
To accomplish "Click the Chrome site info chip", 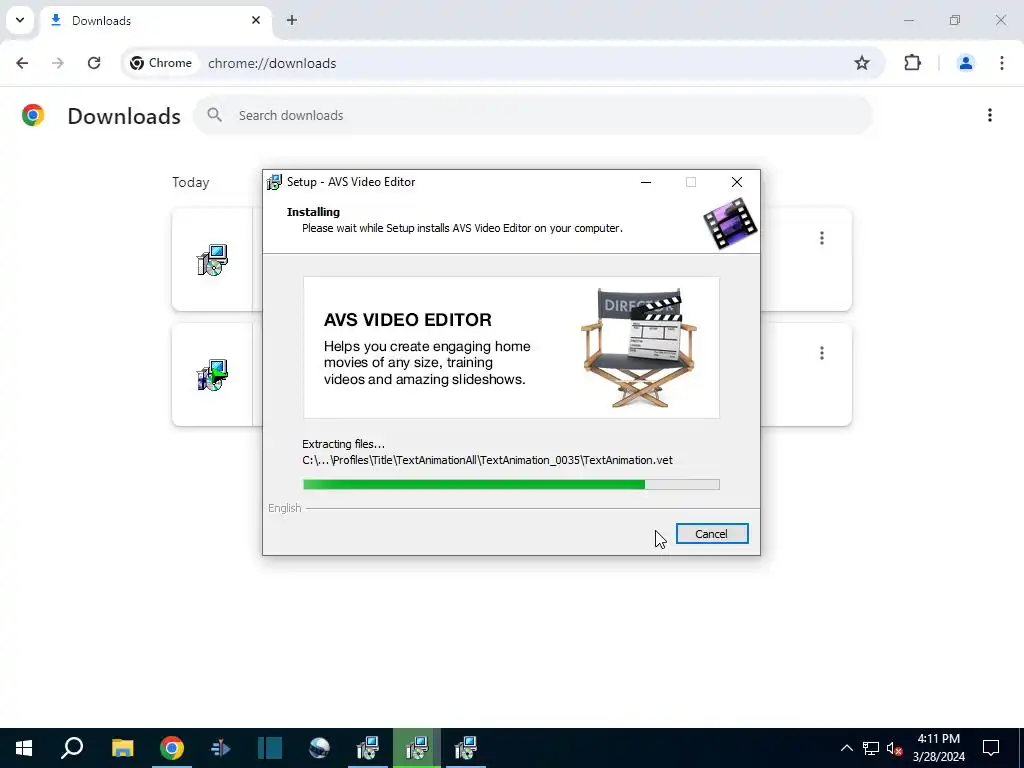I will point(161,63).
